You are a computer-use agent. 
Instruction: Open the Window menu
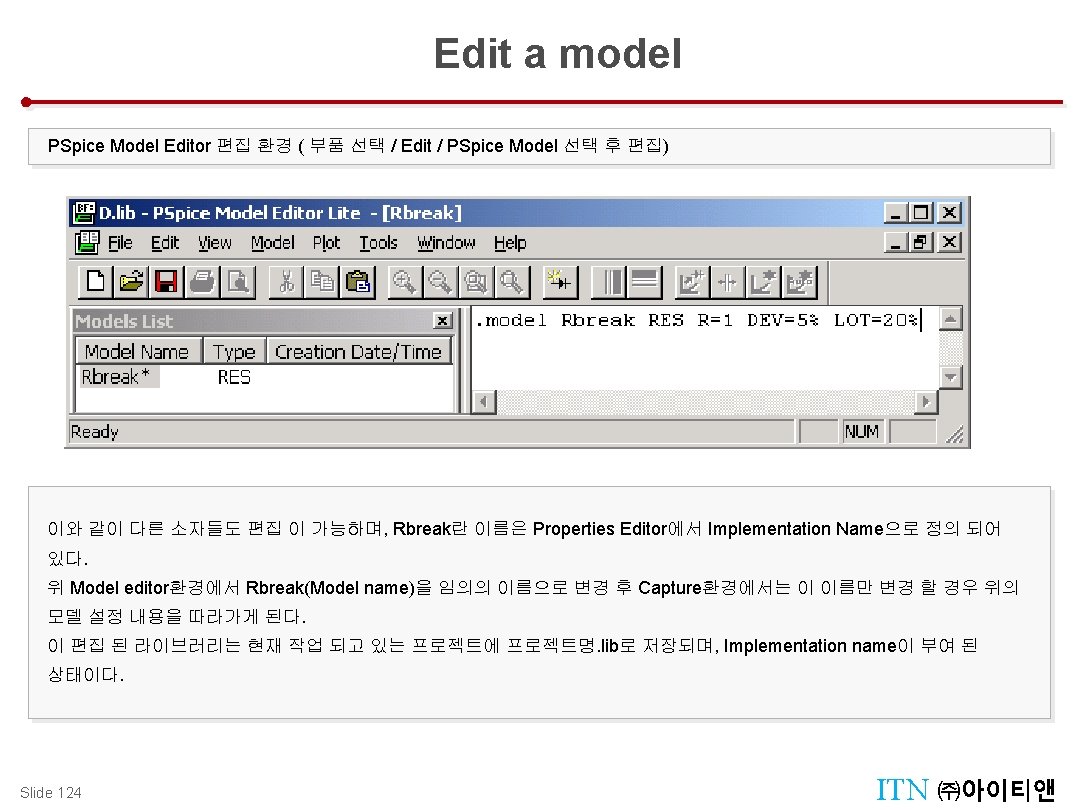click(446, 243)
